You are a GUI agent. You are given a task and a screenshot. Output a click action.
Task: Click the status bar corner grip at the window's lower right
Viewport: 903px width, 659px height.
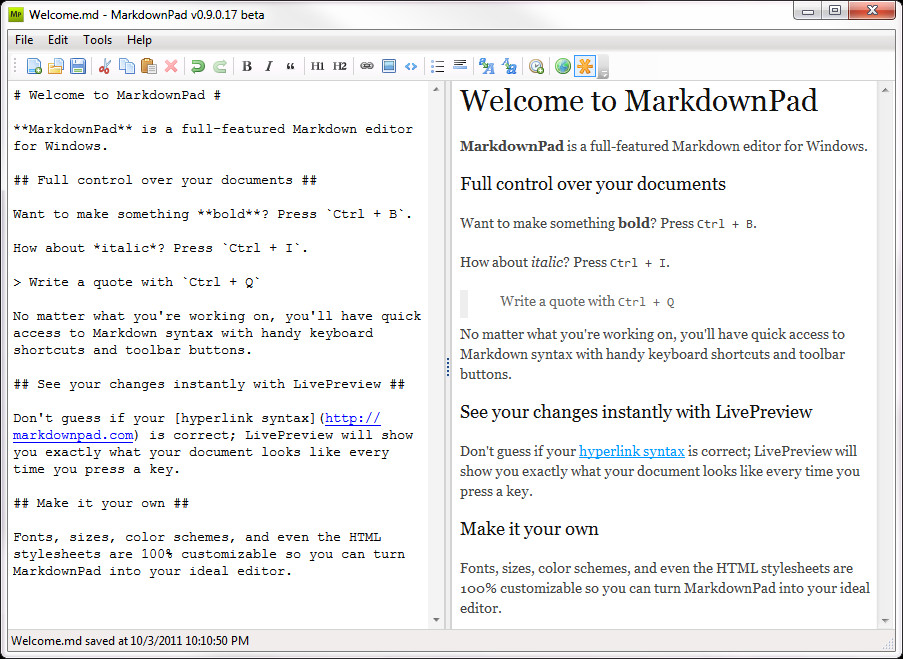[x=887, y=642]
